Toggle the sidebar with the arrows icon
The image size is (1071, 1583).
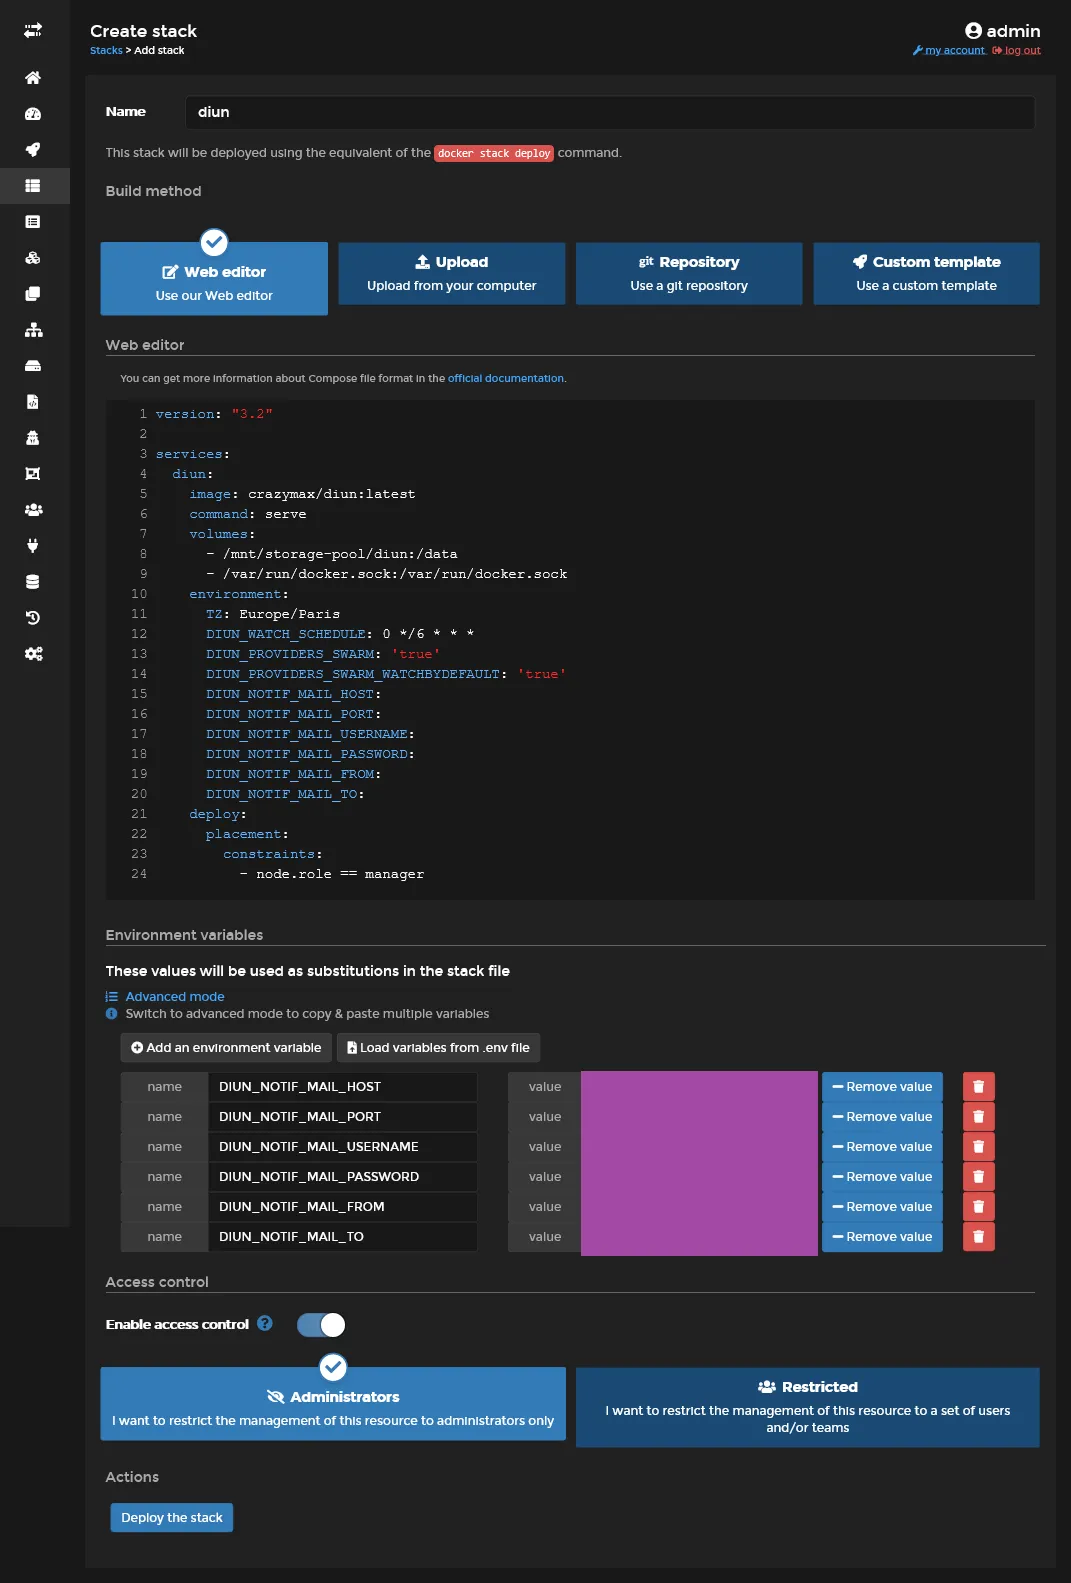33,30
